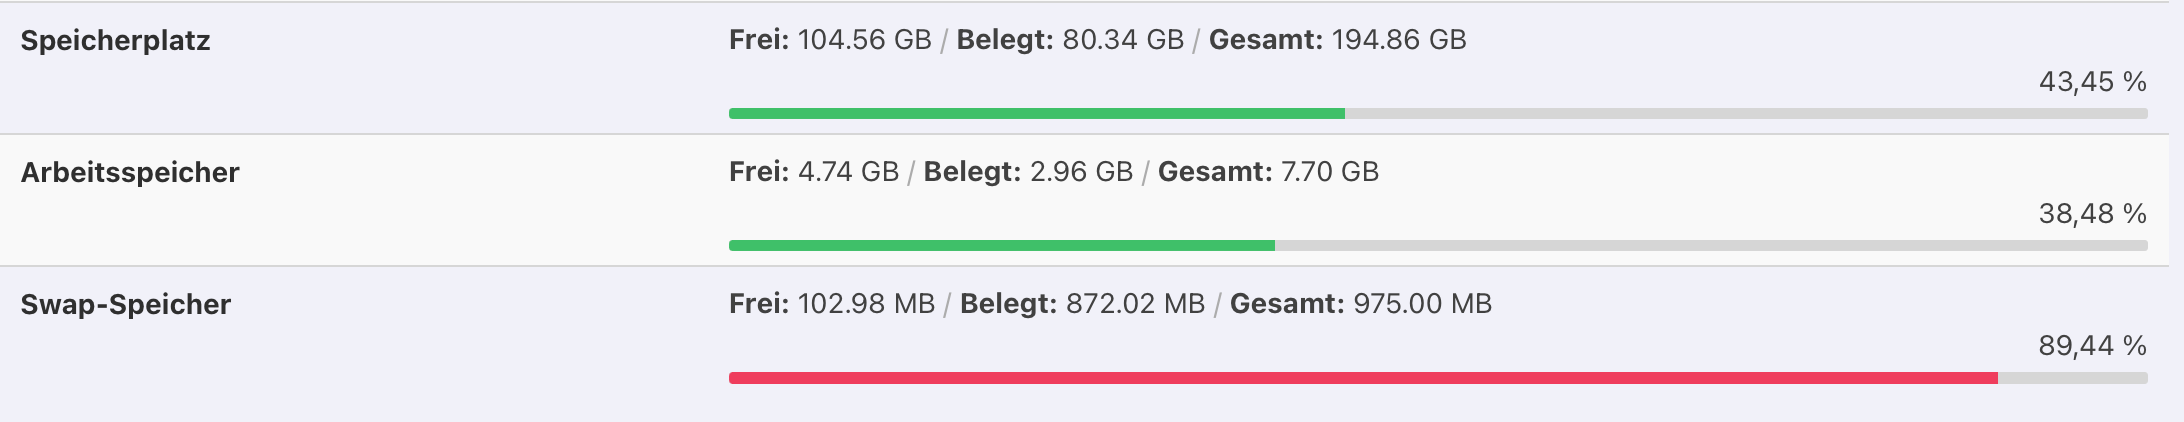
Task: Click the grey unused part of Speicherplatz bar
Action: pyautogui.click(x=1745, y=114)
